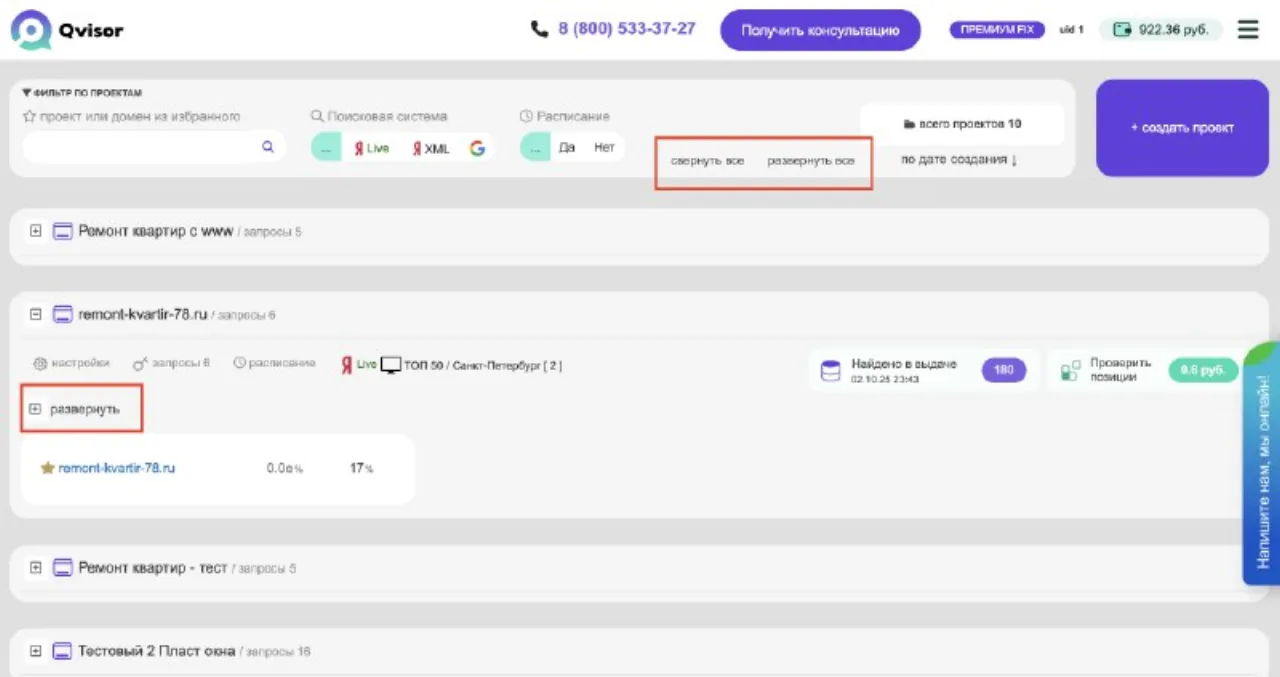Click the star icon beside remont-kvartir-78.ru domain
Viewport: 1280px width, 677px height.
[x=47, y=468]
